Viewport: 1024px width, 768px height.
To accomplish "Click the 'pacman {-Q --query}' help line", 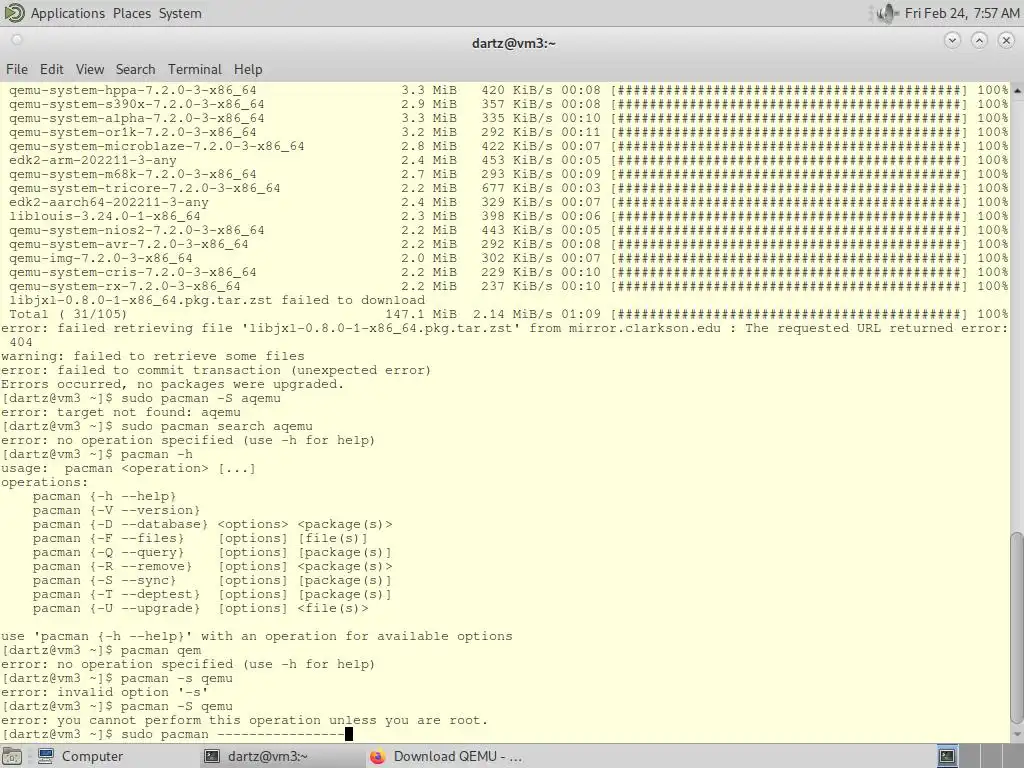I will [212, 552].
